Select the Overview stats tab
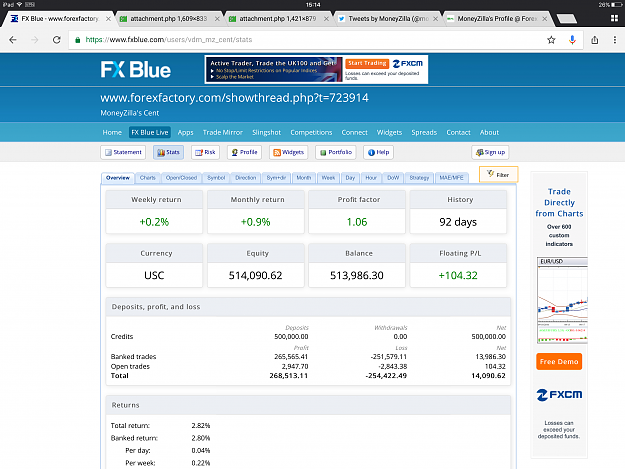The height and width of the screenshot is (469, 625). pyautogui.click(x=118, y=178)
